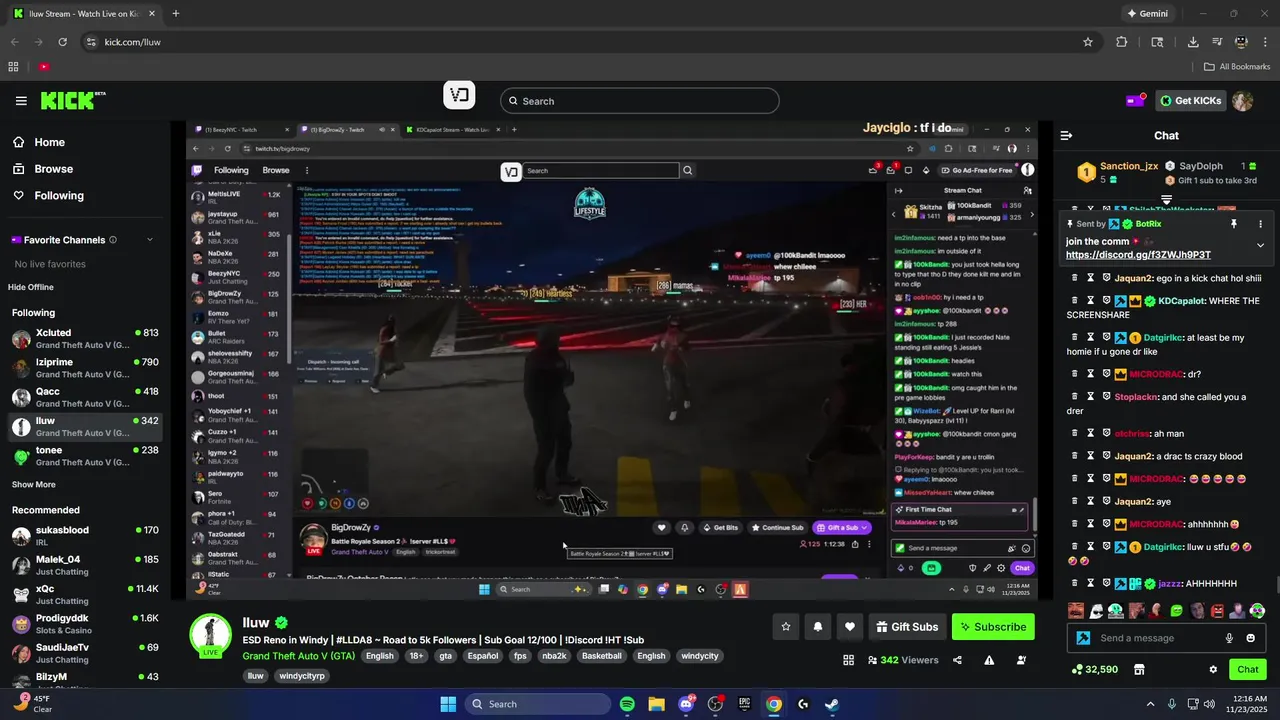The height and width of the screenshot is (720, 1280).
Task: Show hidden system tray icons chevron
Action: (1150, 704)
